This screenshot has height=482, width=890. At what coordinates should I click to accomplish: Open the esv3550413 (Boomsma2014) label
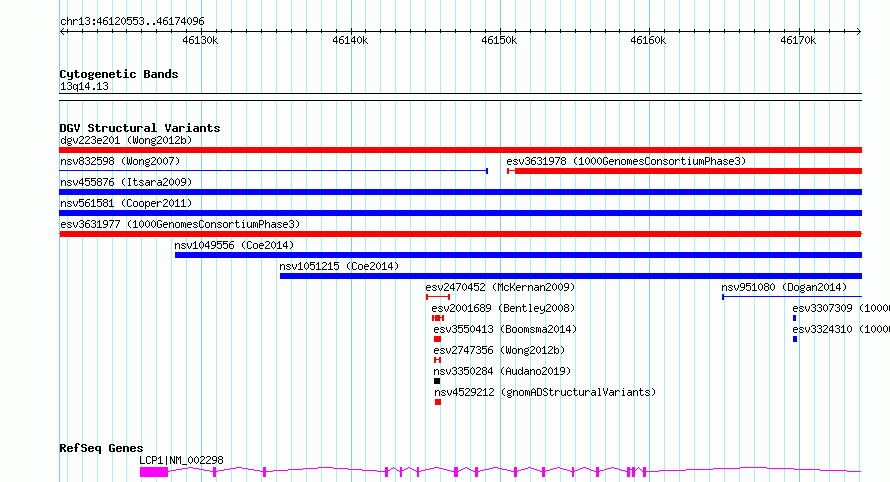(505, 329)
